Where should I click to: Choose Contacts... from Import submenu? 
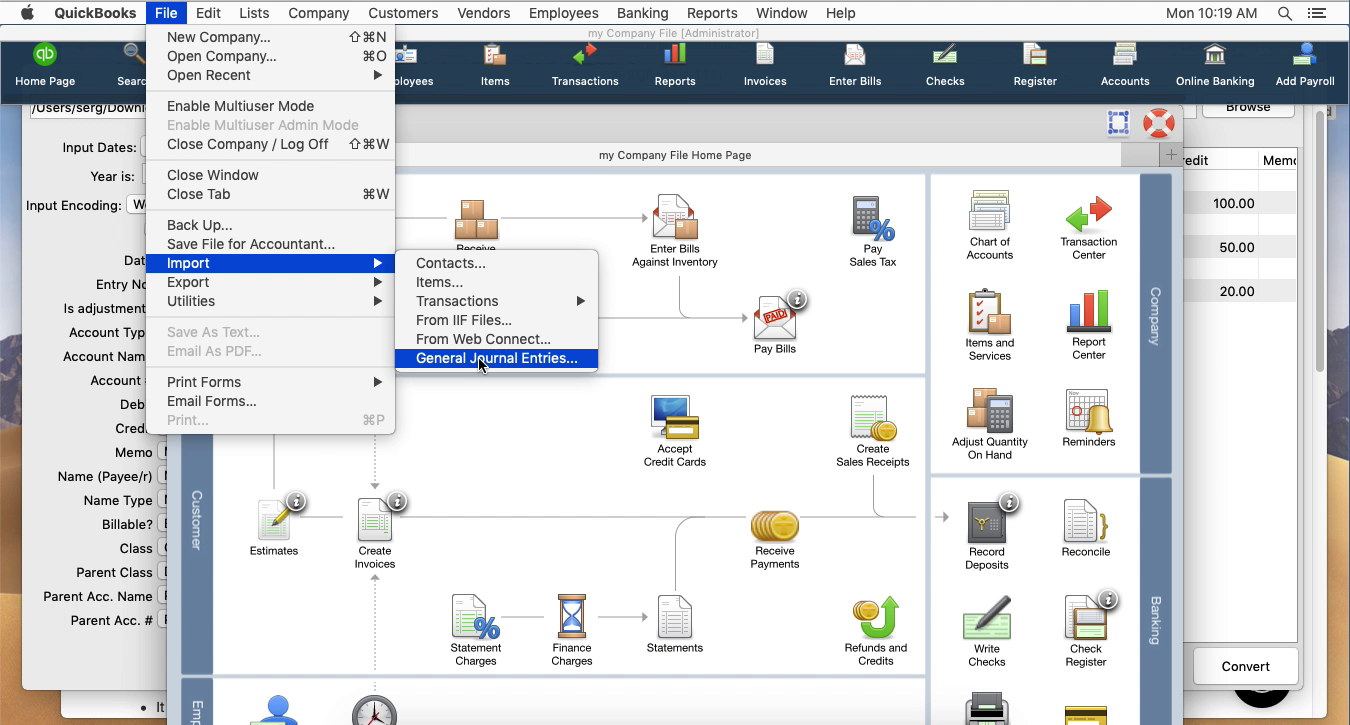coord(497,263)
